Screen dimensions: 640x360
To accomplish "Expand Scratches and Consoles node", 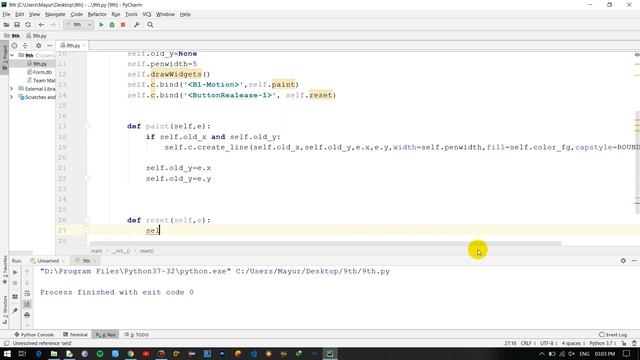I will (12, 97).
